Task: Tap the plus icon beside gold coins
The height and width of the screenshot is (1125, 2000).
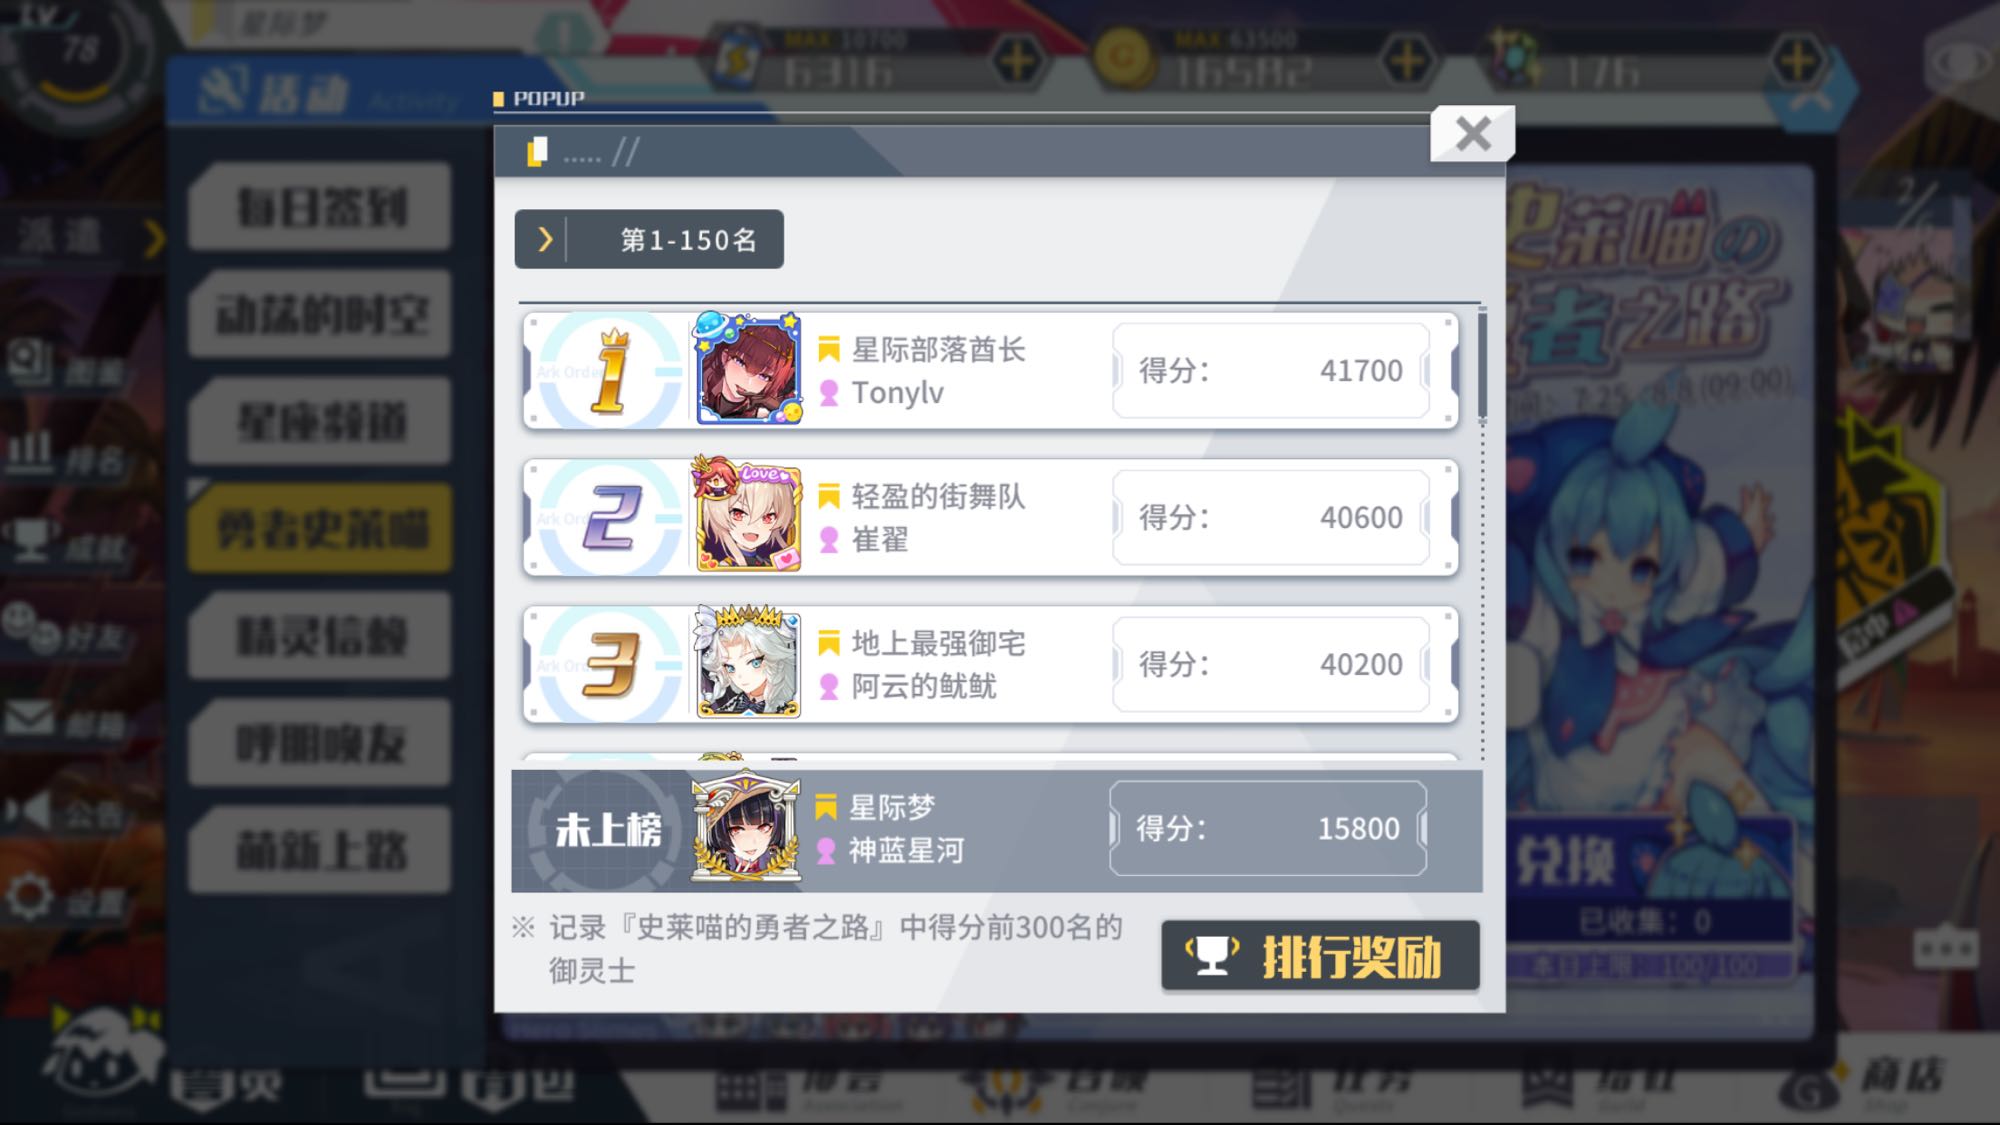Action: coord(1405,62)
